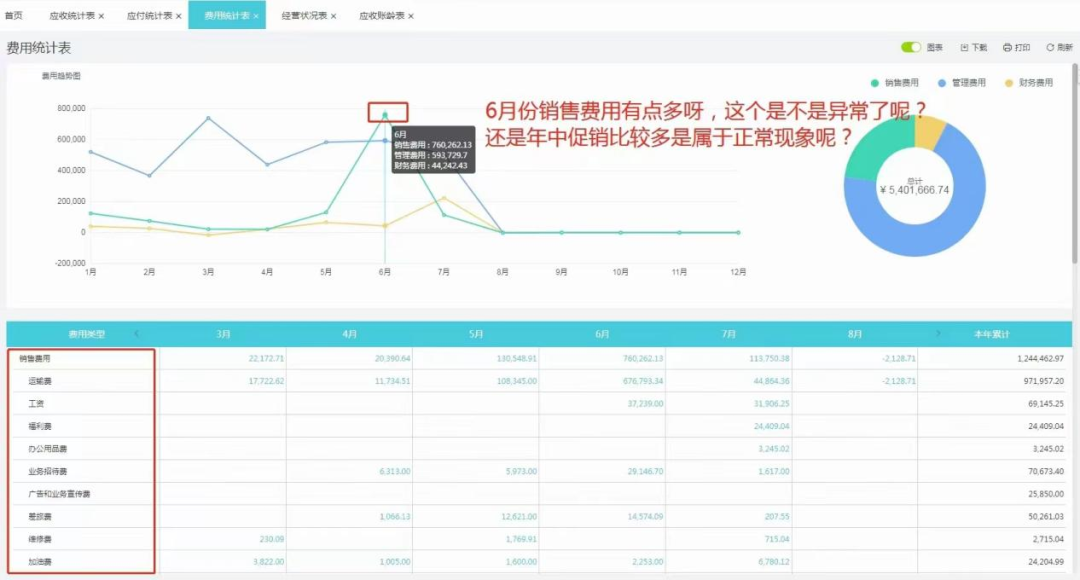The width and height of the screenshot is (1080, 580).
Task: Select the 工资 row
Action: tap(539, 404)
